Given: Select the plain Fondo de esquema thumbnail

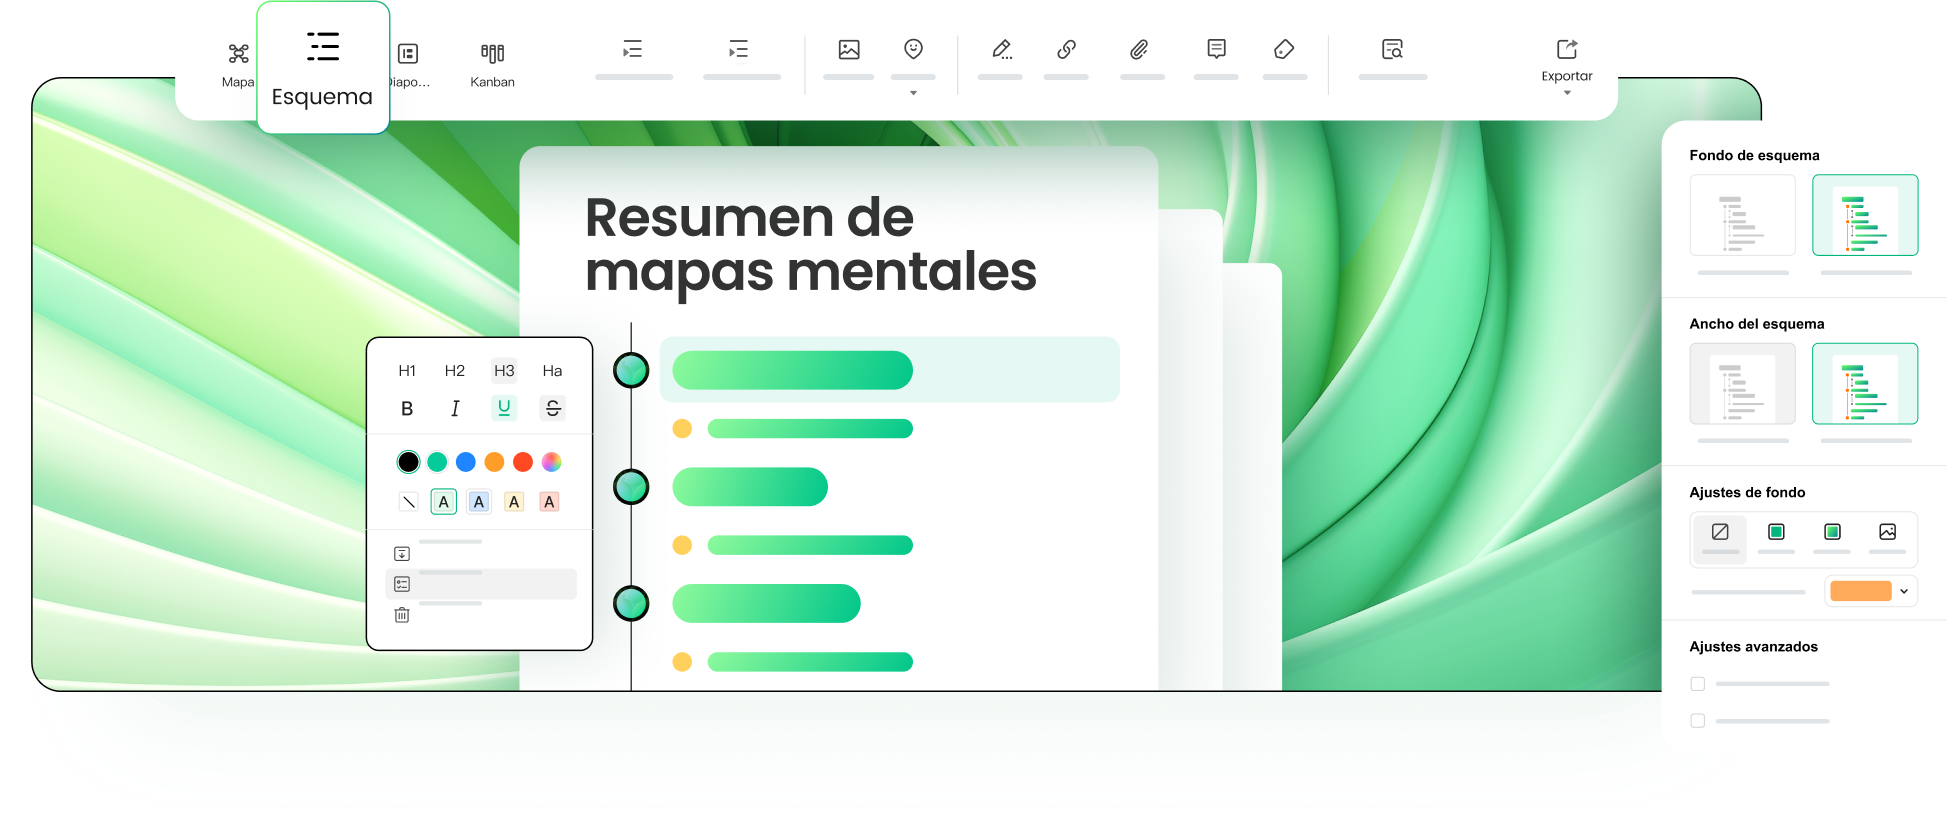Looking at the screenshot, I should pyautogui.click(x=1743, y=215).
